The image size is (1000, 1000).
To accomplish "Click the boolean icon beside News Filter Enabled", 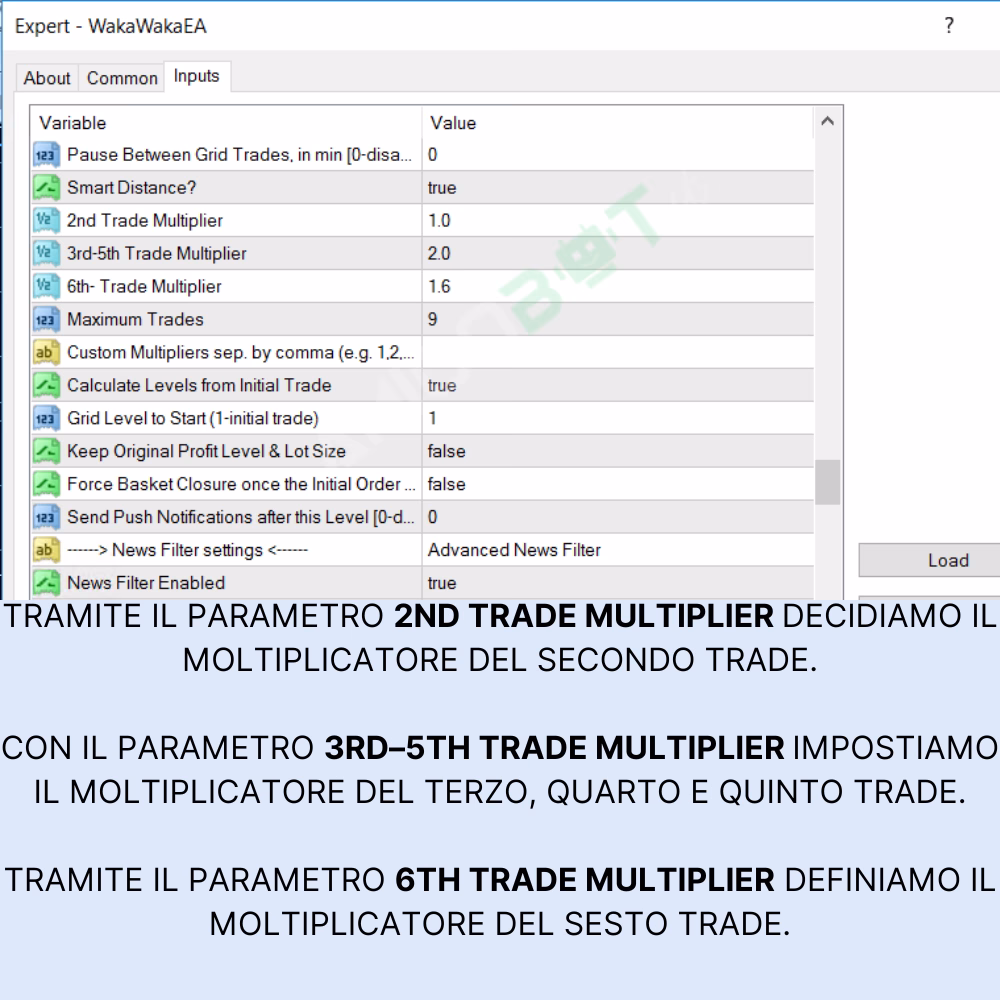I will click(x=46, y=583).
